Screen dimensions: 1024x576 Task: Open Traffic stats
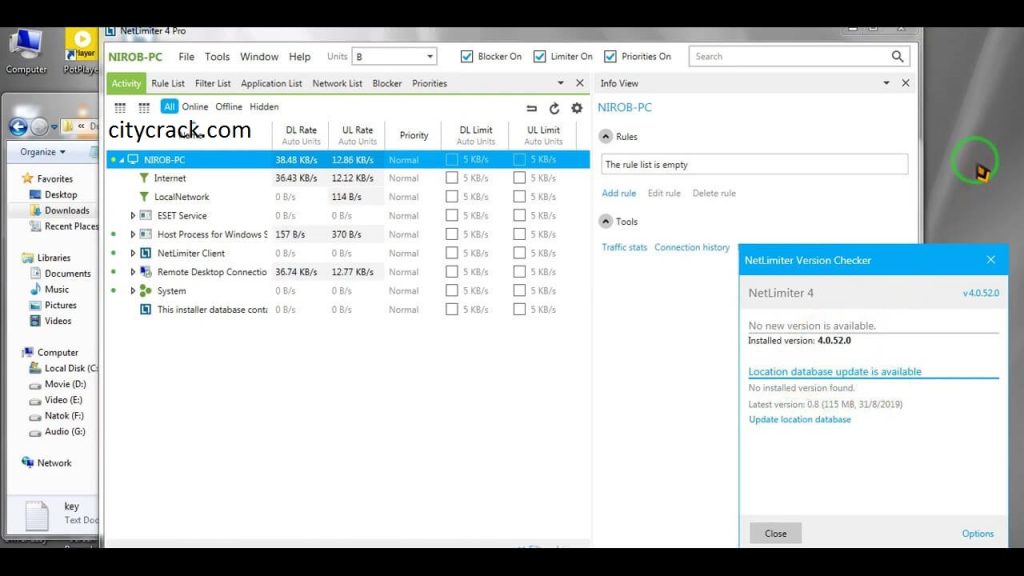click(x=624, y=248)
